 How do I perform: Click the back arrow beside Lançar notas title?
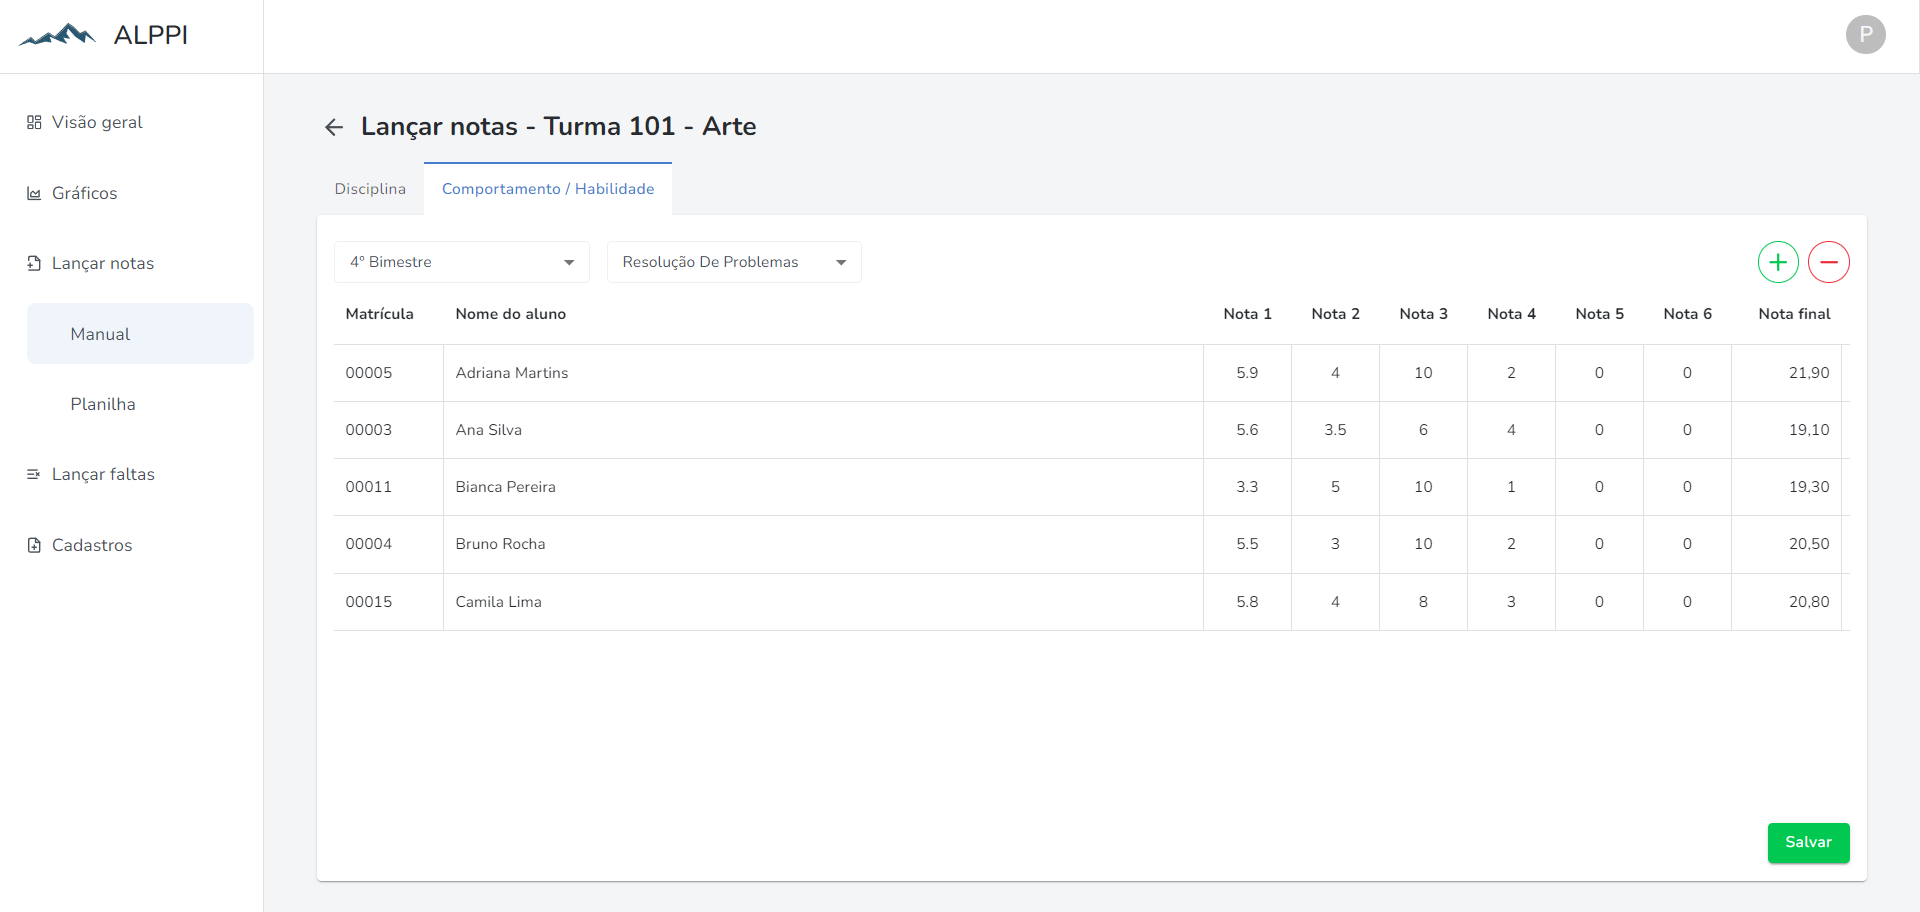(x=334, y=127)
